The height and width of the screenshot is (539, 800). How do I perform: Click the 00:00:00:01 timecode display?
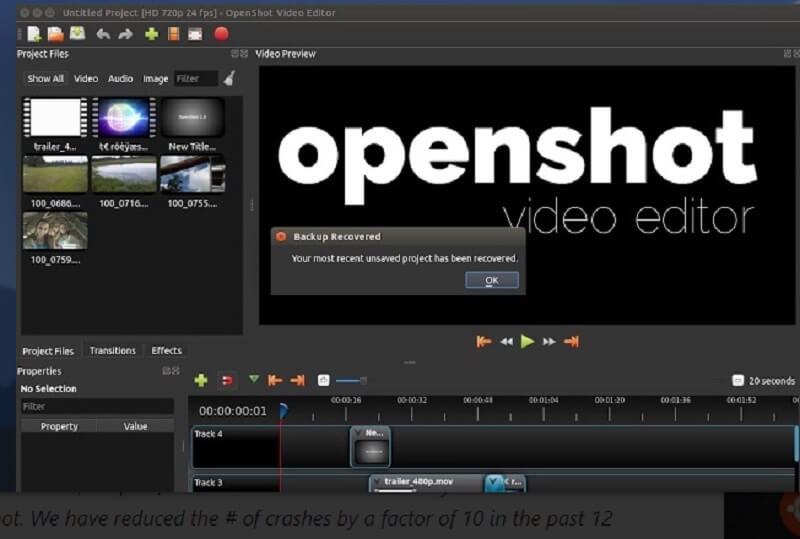point(233,411)
